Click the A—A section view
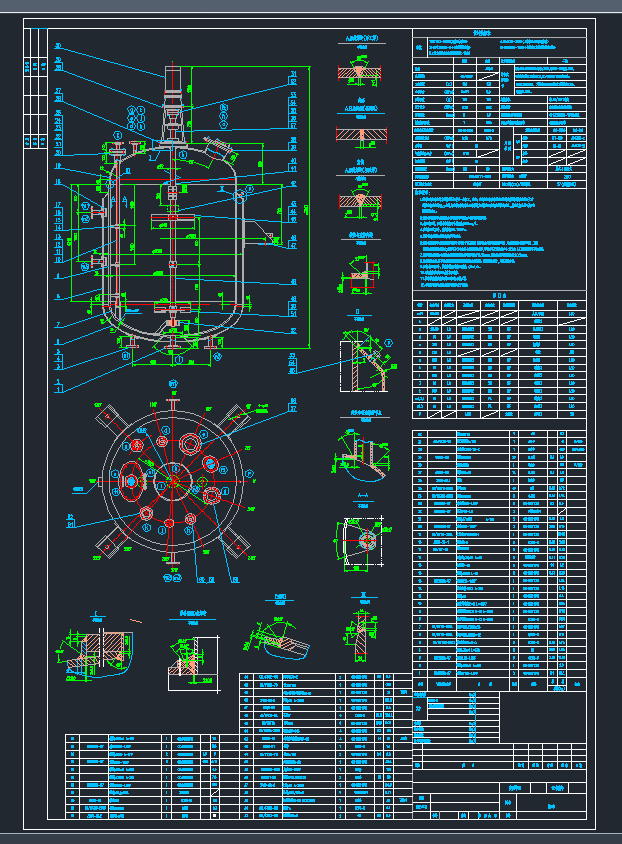This screenshot has height=844, width=622. [357, 545]
